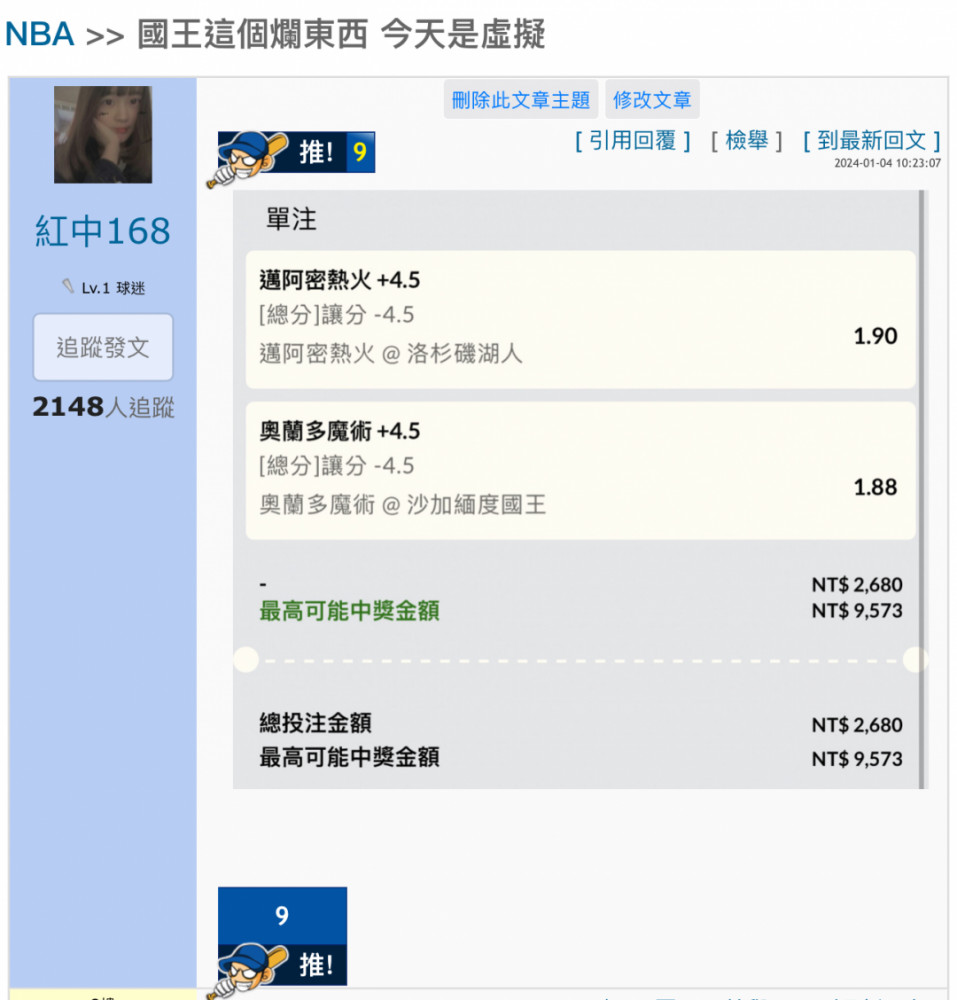Screen dimensions: 957x1000
Task: Click the 1.88 odds value
Action: pos(875,487)
